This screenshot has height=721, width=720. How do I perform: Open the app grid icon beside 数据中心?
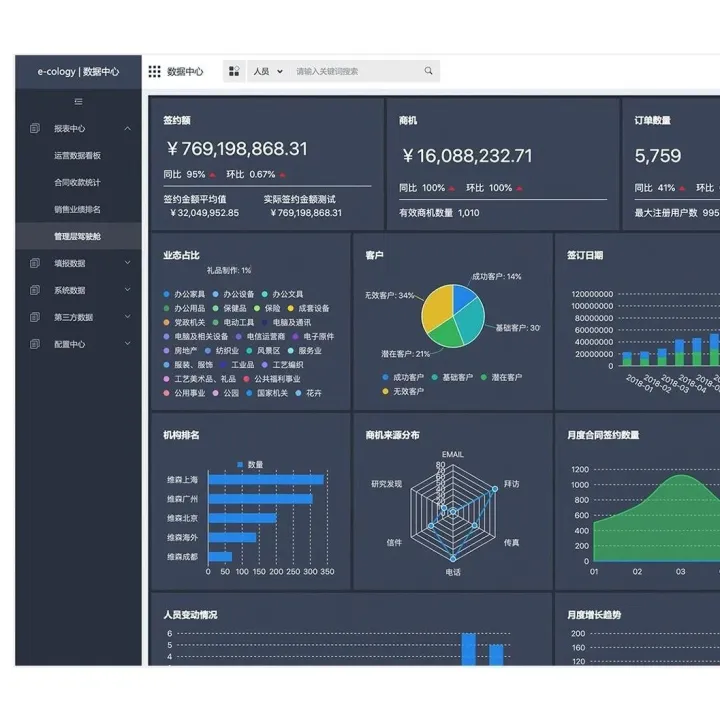154,71
